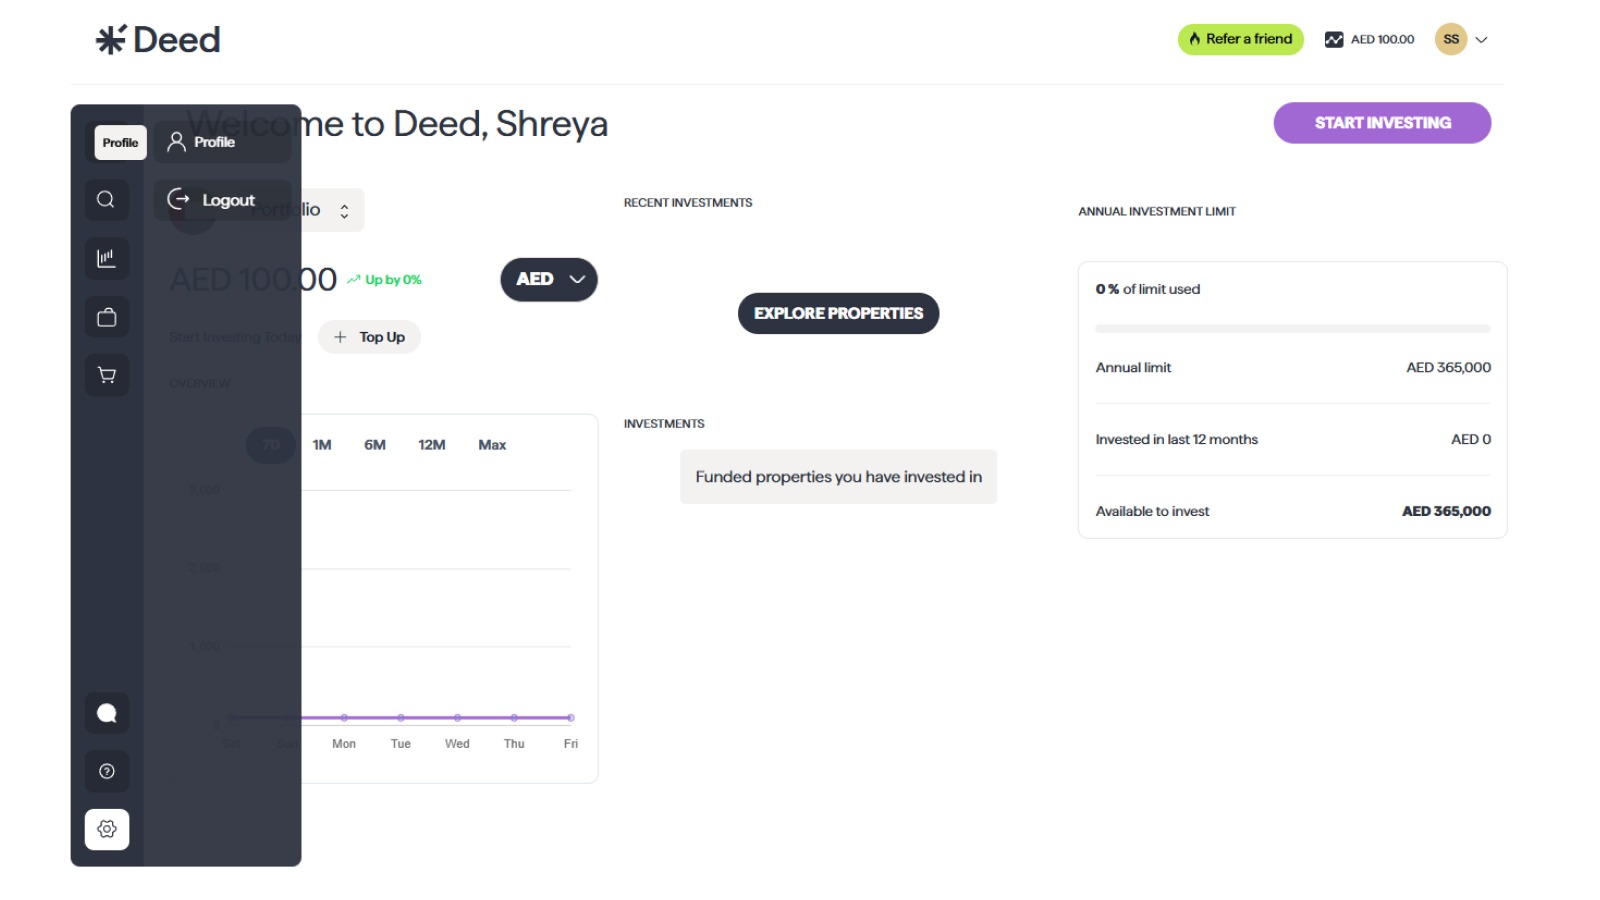Click the Wednesday data point on chart
The width and height of the screenshot is (1600, 900).
[457, 718]
